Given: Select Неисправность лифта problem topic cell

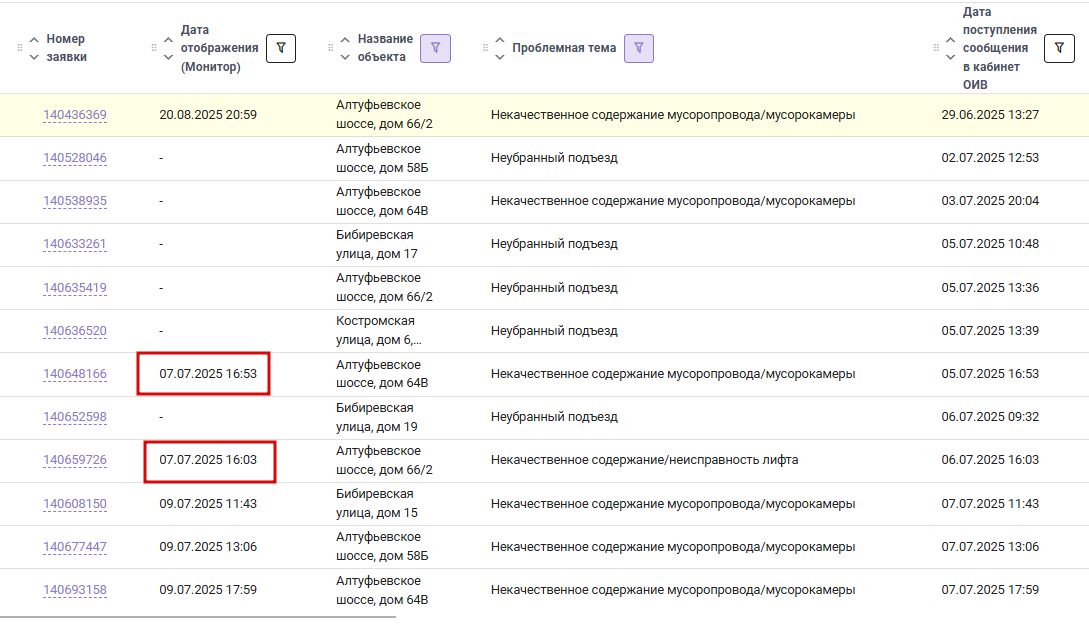Looking at the screenshot, I should [645, 460].
